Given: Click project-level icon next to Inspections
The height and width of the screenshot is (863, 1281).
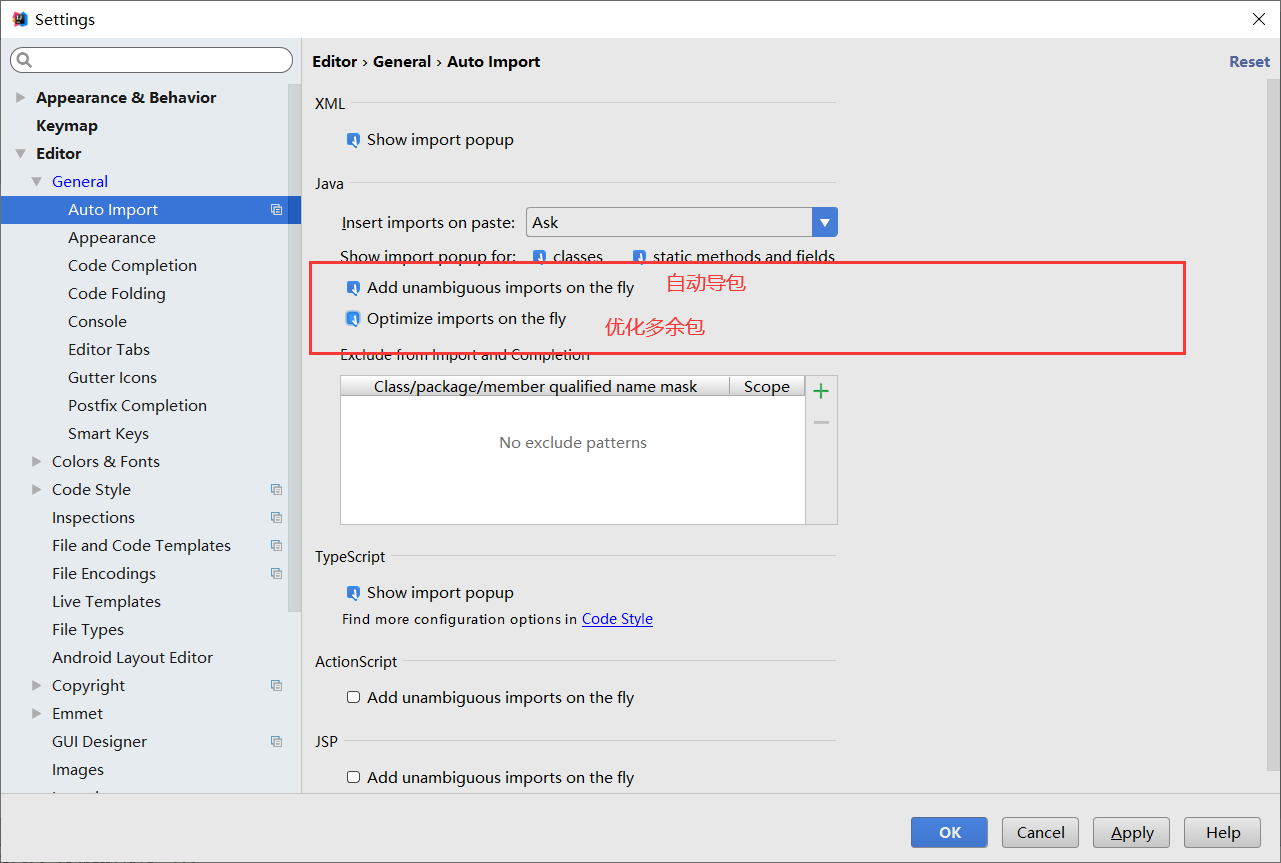Looking at the screenshot, I should [x=276, y=518].
